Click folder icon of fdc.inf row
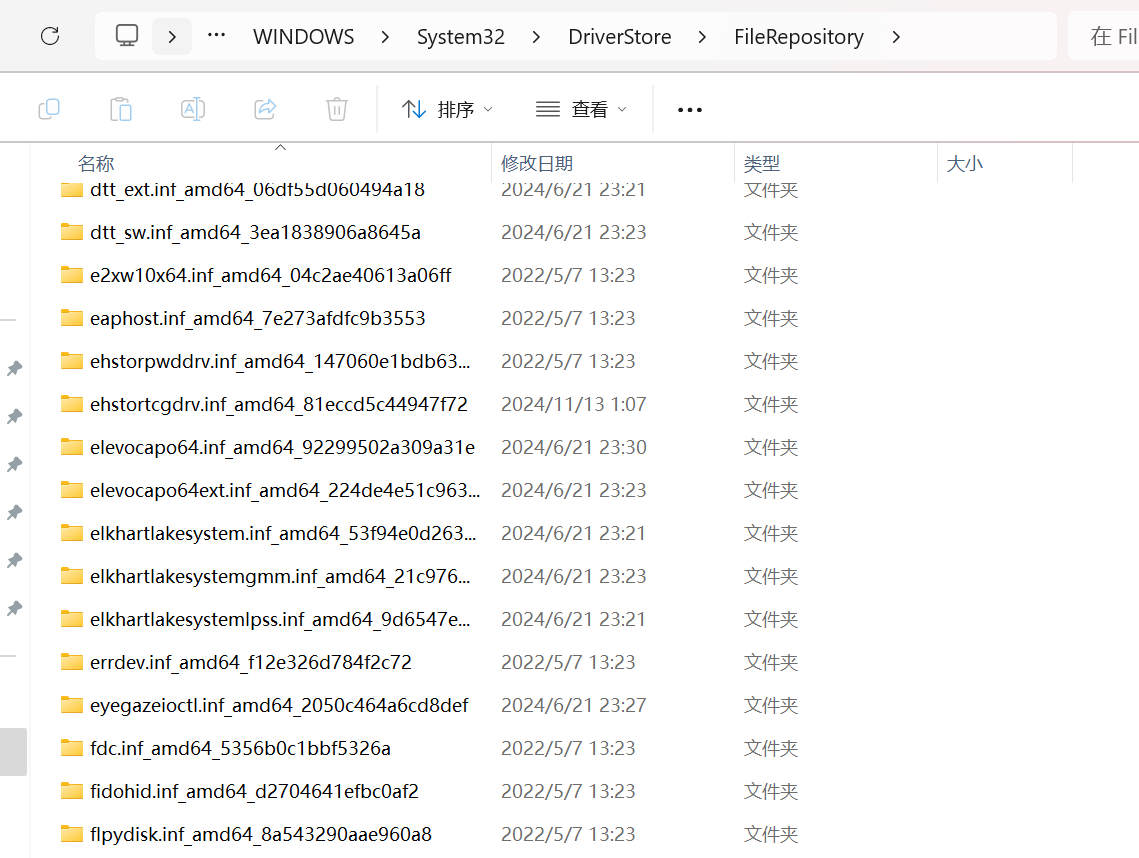Viewport: 1139px width, 858px height. 71,747
